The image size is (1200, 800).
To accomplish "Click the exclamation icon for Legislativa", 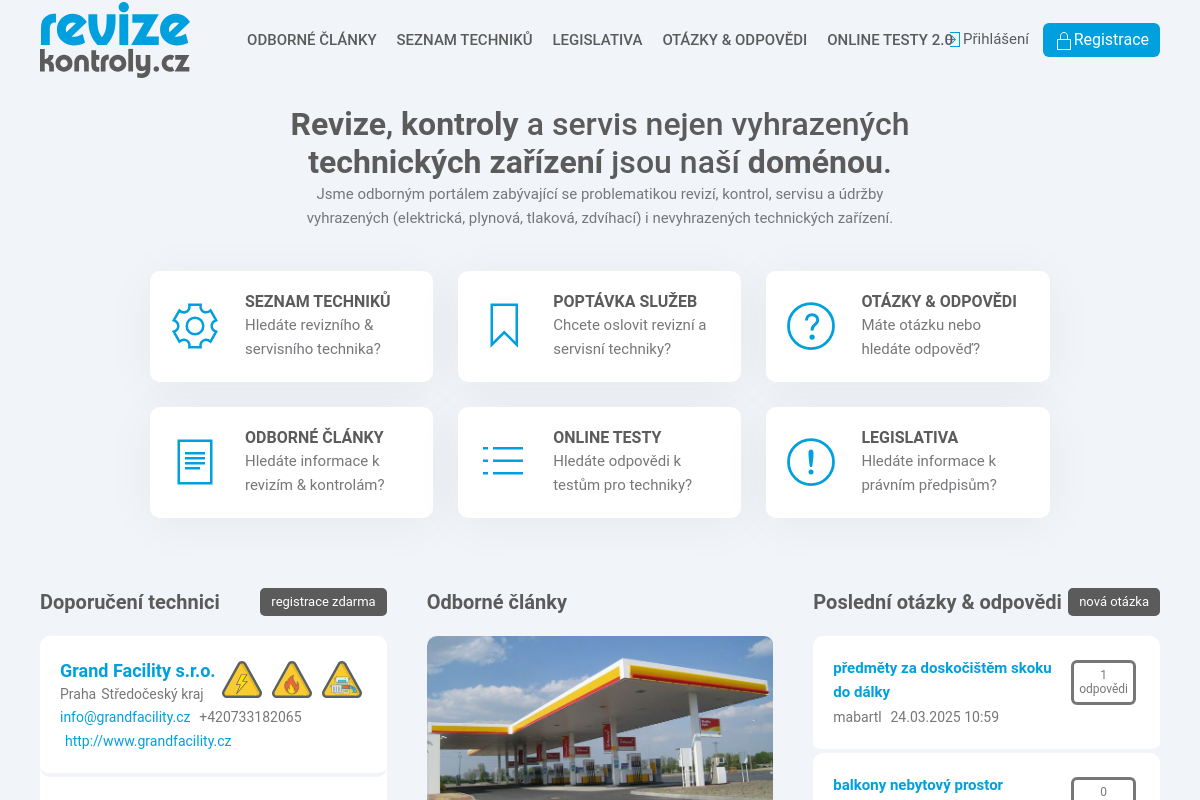I will 811,462.
